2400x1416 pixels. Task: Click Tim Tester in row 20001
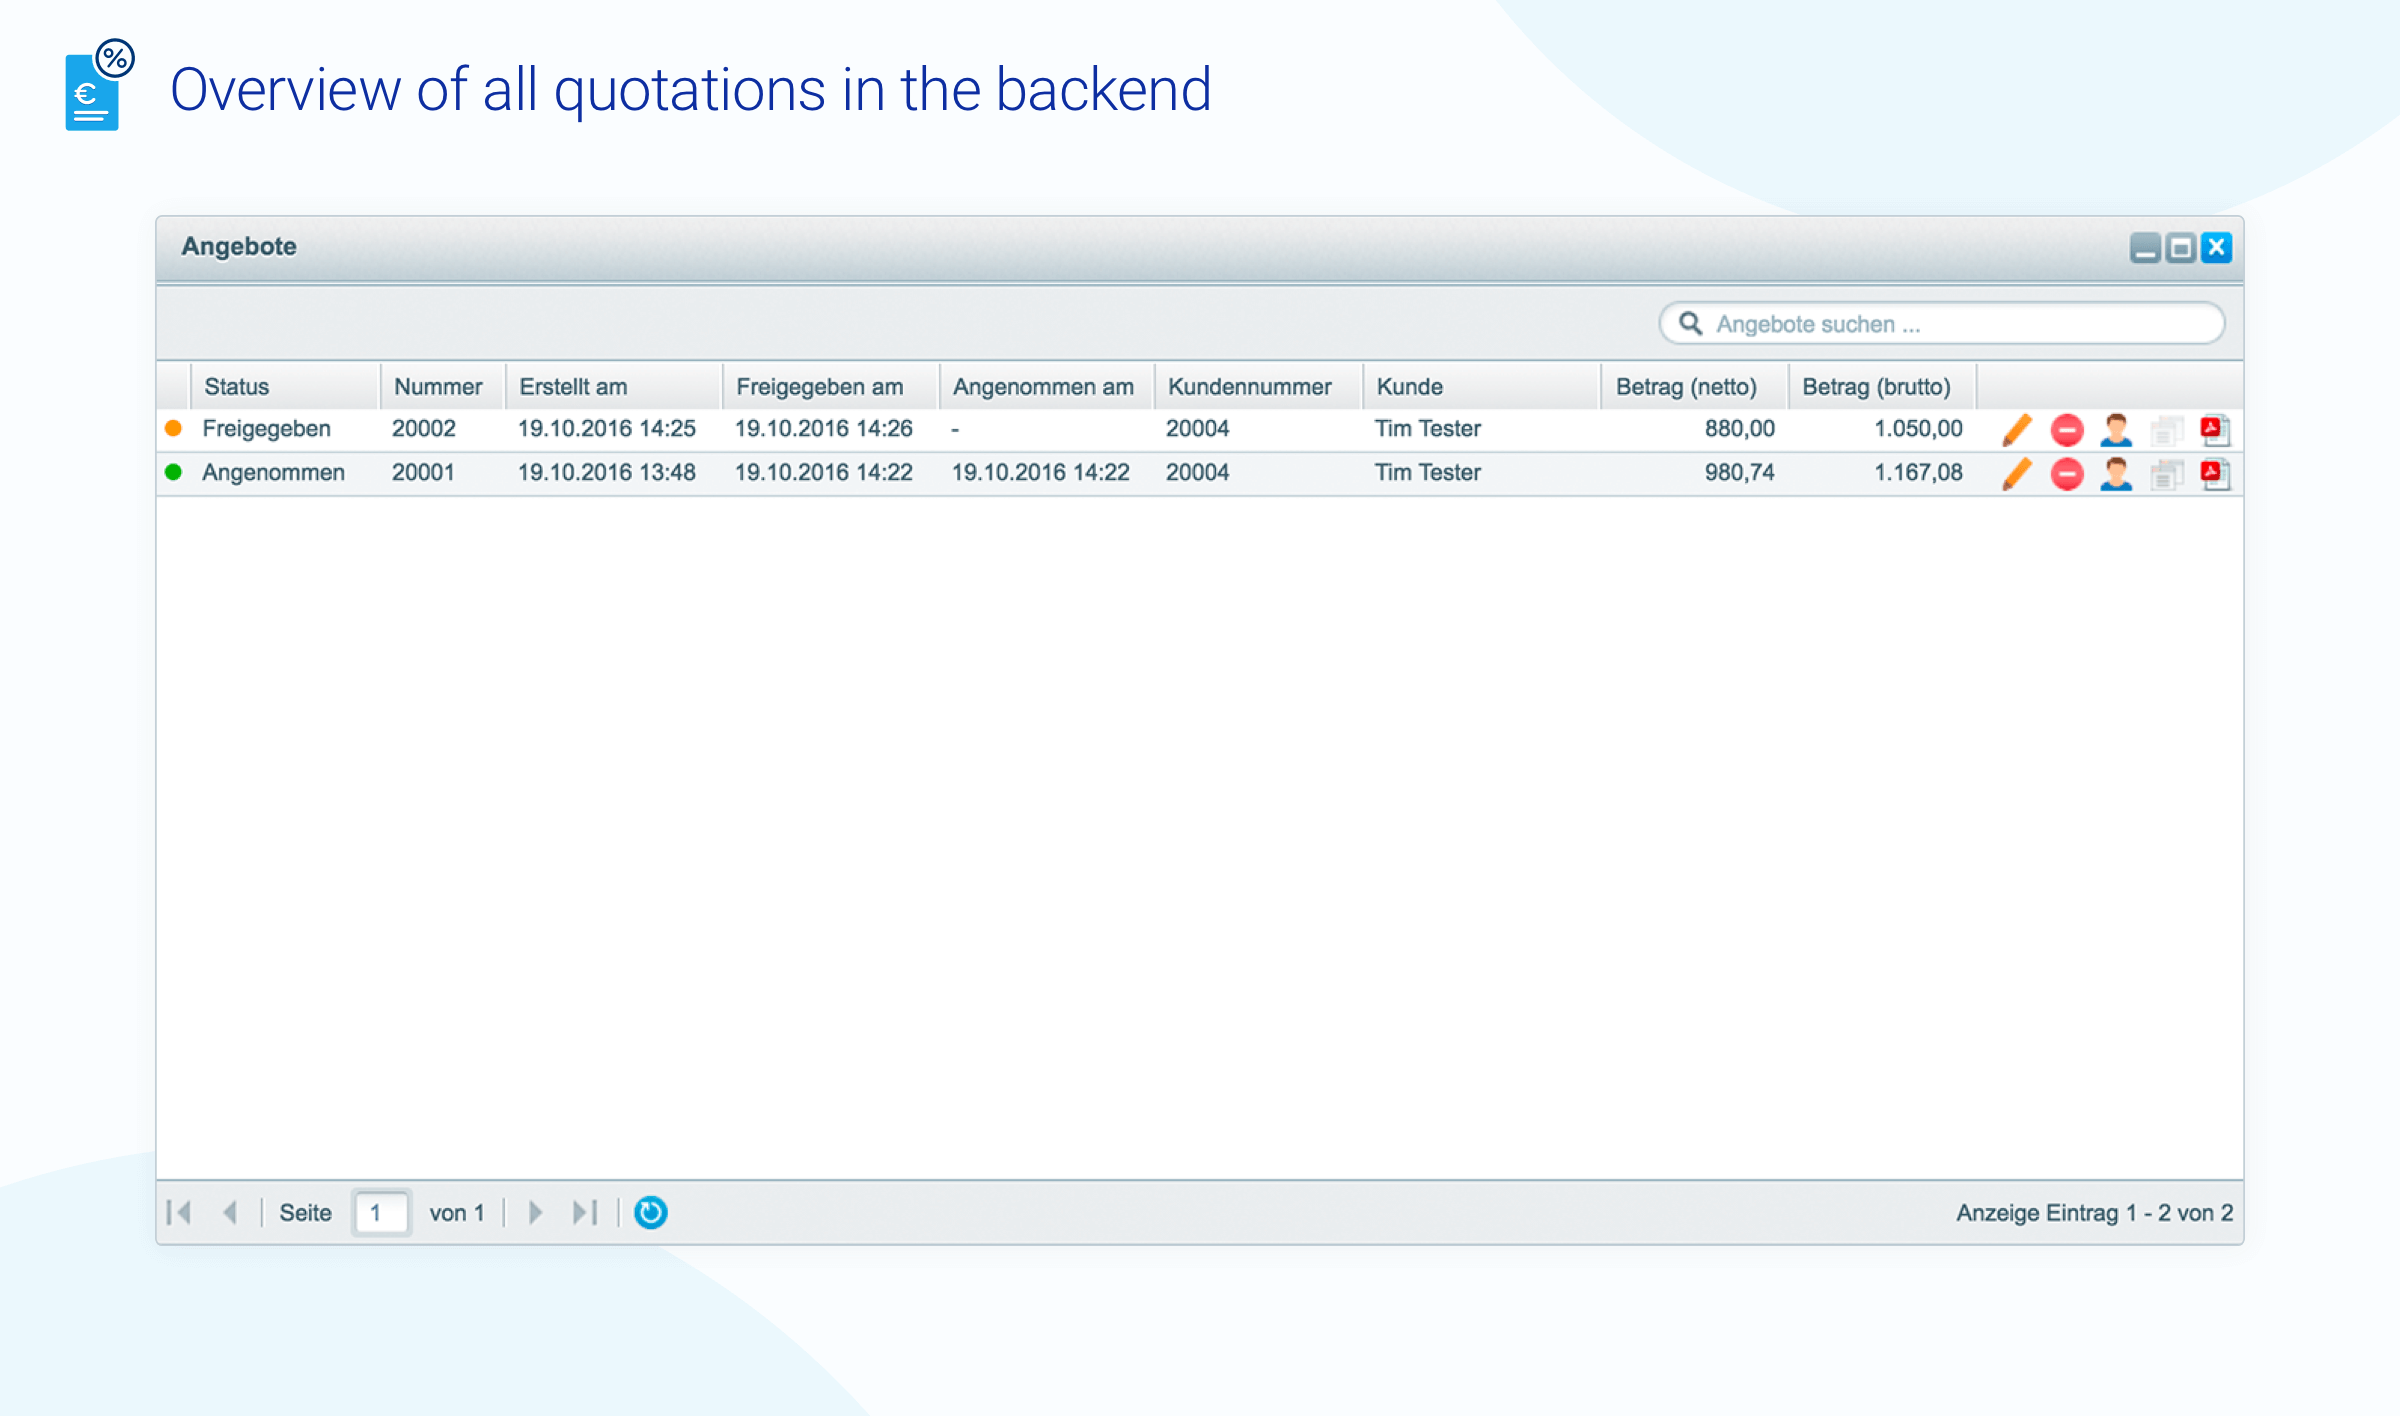click(1427, 472)
